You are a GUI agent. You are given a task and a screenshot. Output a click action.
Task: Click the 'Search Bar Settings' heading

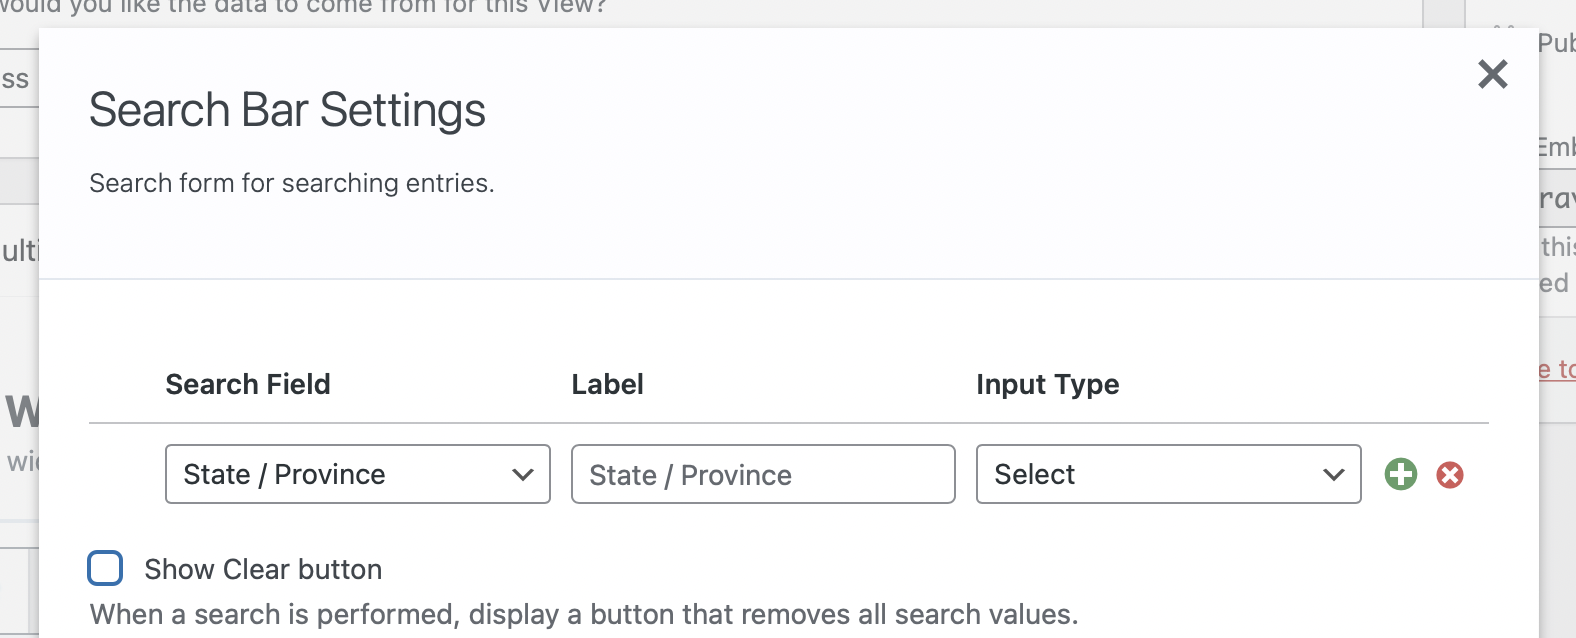287,110
